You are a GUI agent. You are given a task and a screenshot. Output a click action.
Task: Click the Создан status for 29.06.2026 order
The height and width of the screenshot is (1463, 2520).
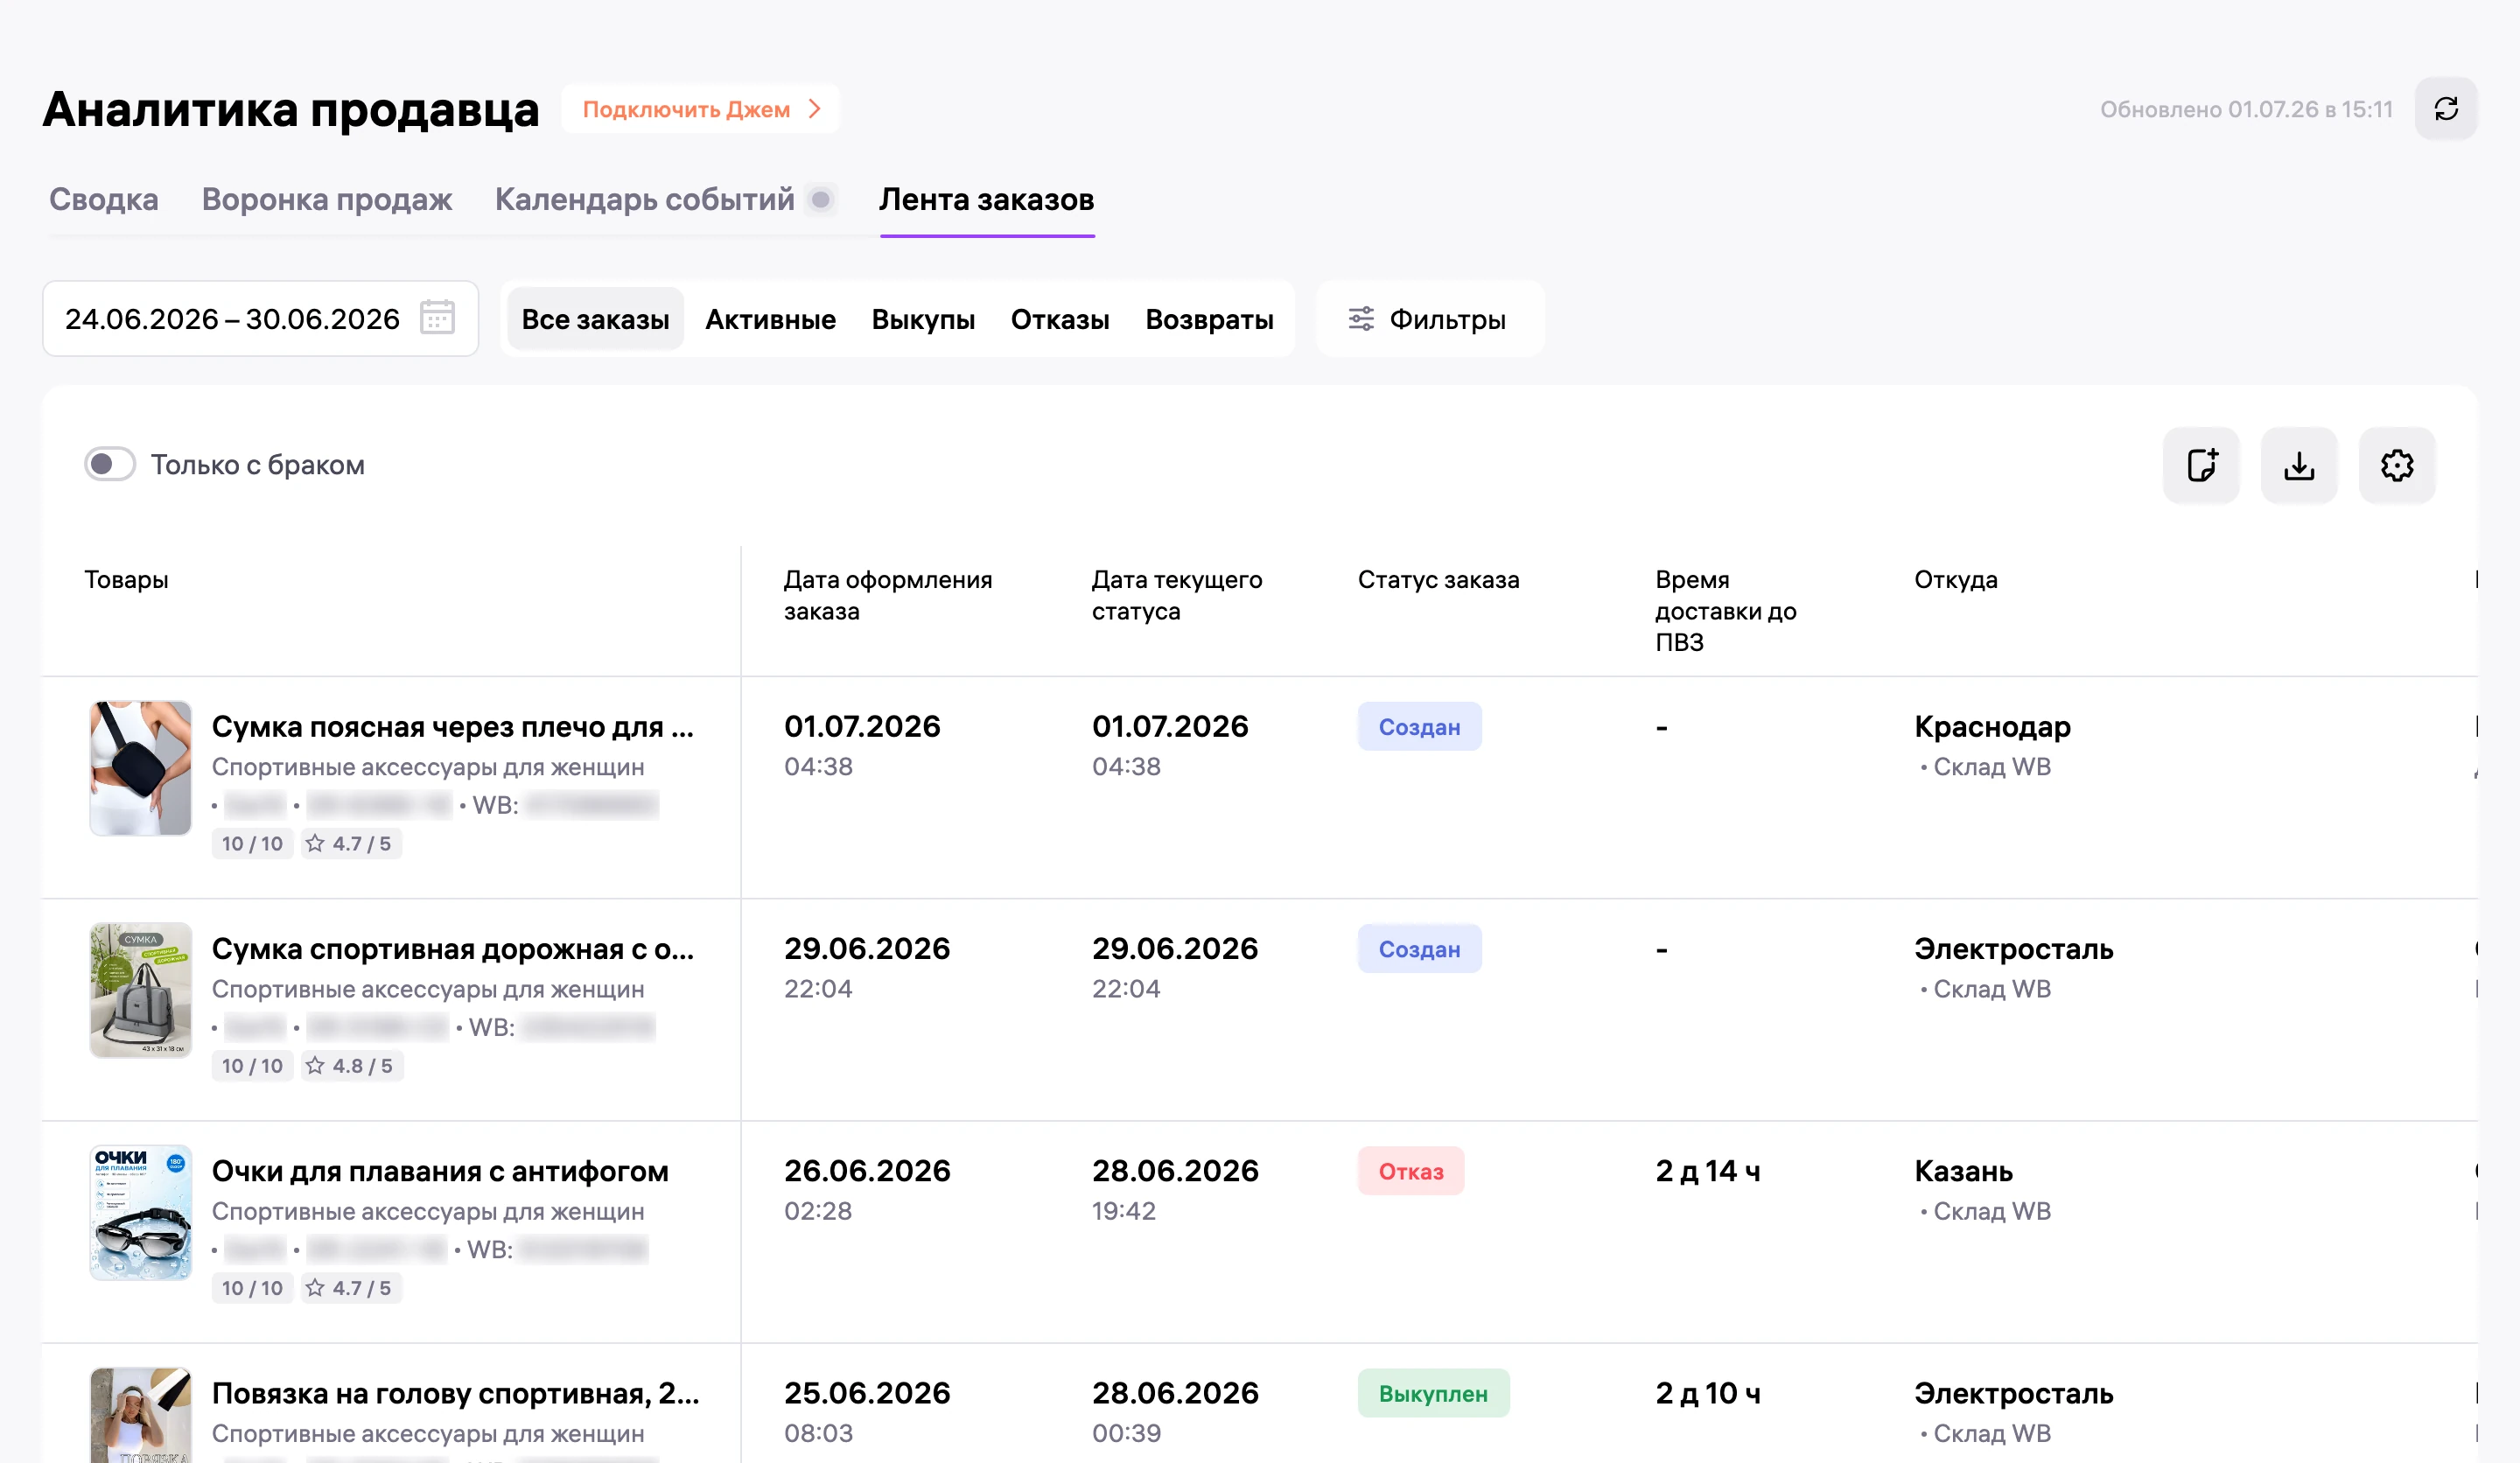1419,949
